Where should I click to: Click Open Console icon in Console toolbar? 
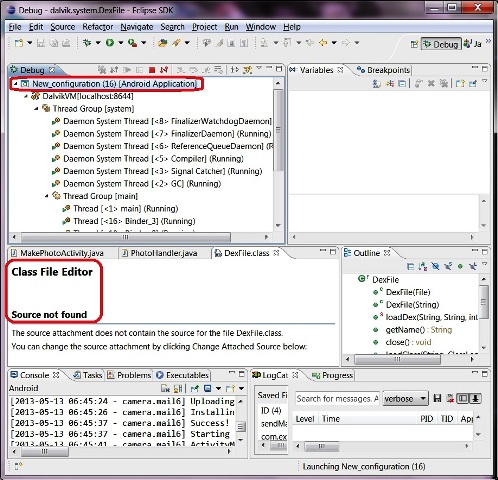pyautogui.click(x=230, y=388)
